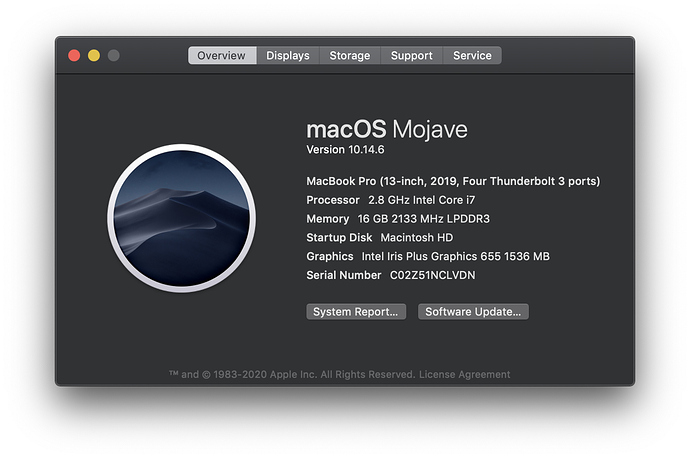The image size is (690, 459).
Task: Click the greyed-out zoom window button
Action: [x=114, y=55]
